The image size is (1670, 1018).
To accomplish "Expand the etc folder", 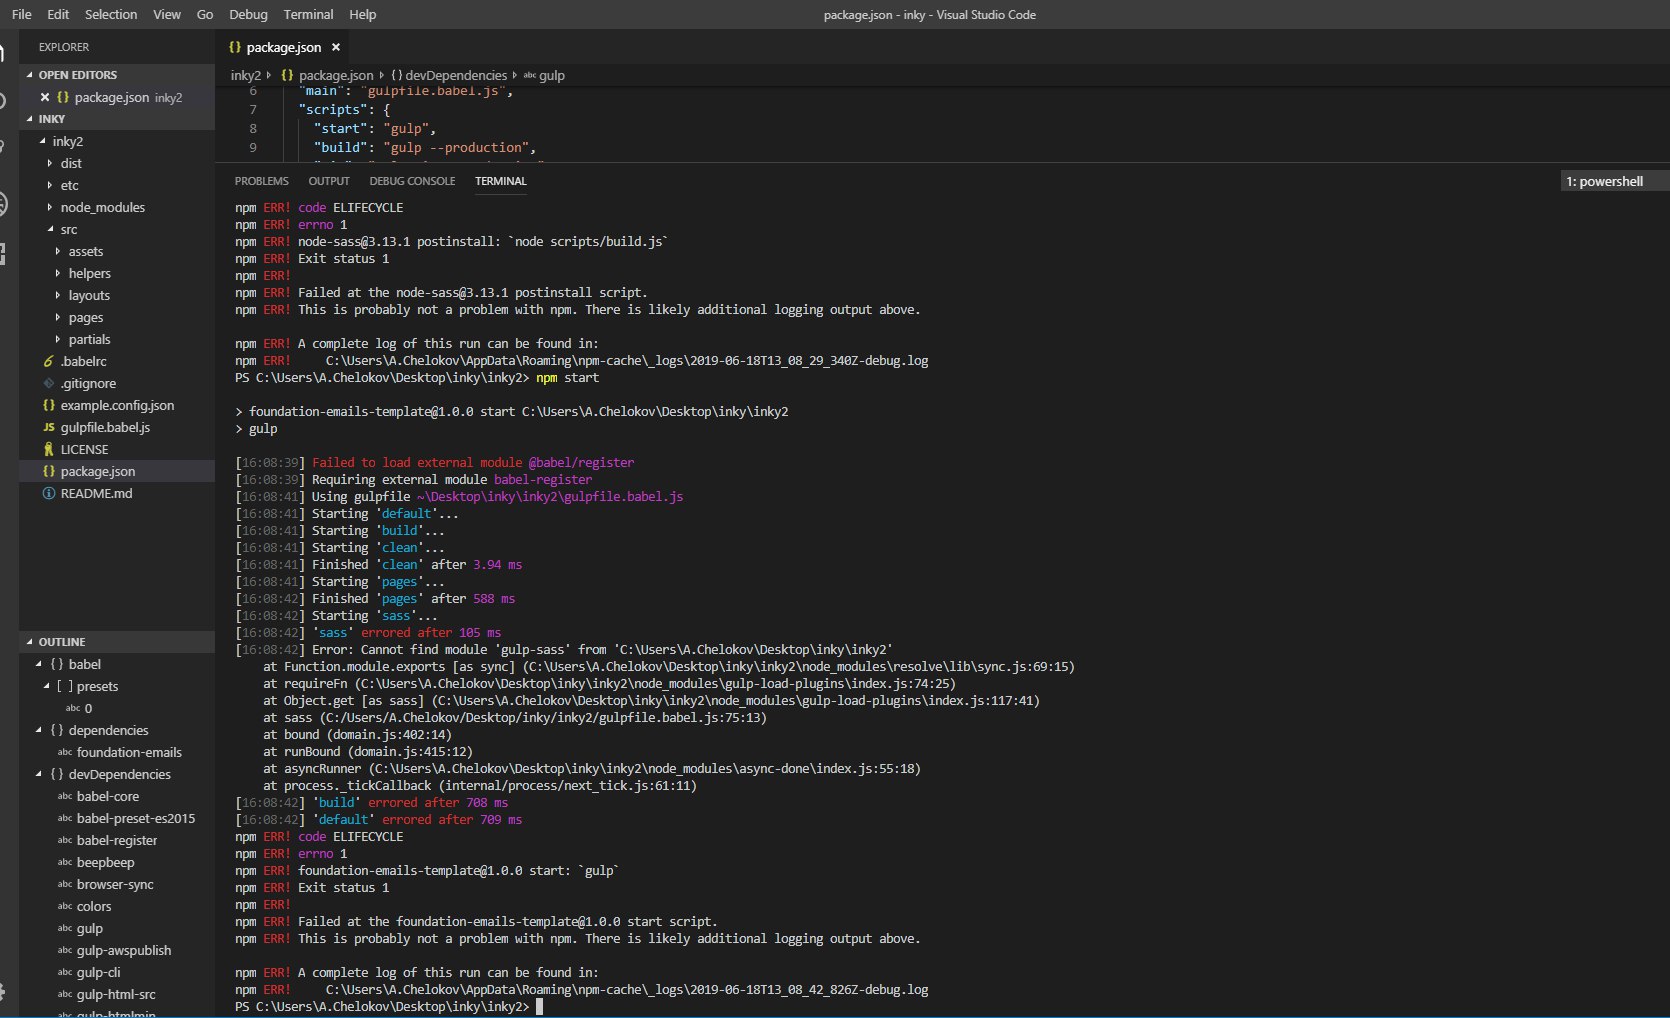I will coord(51,185).
